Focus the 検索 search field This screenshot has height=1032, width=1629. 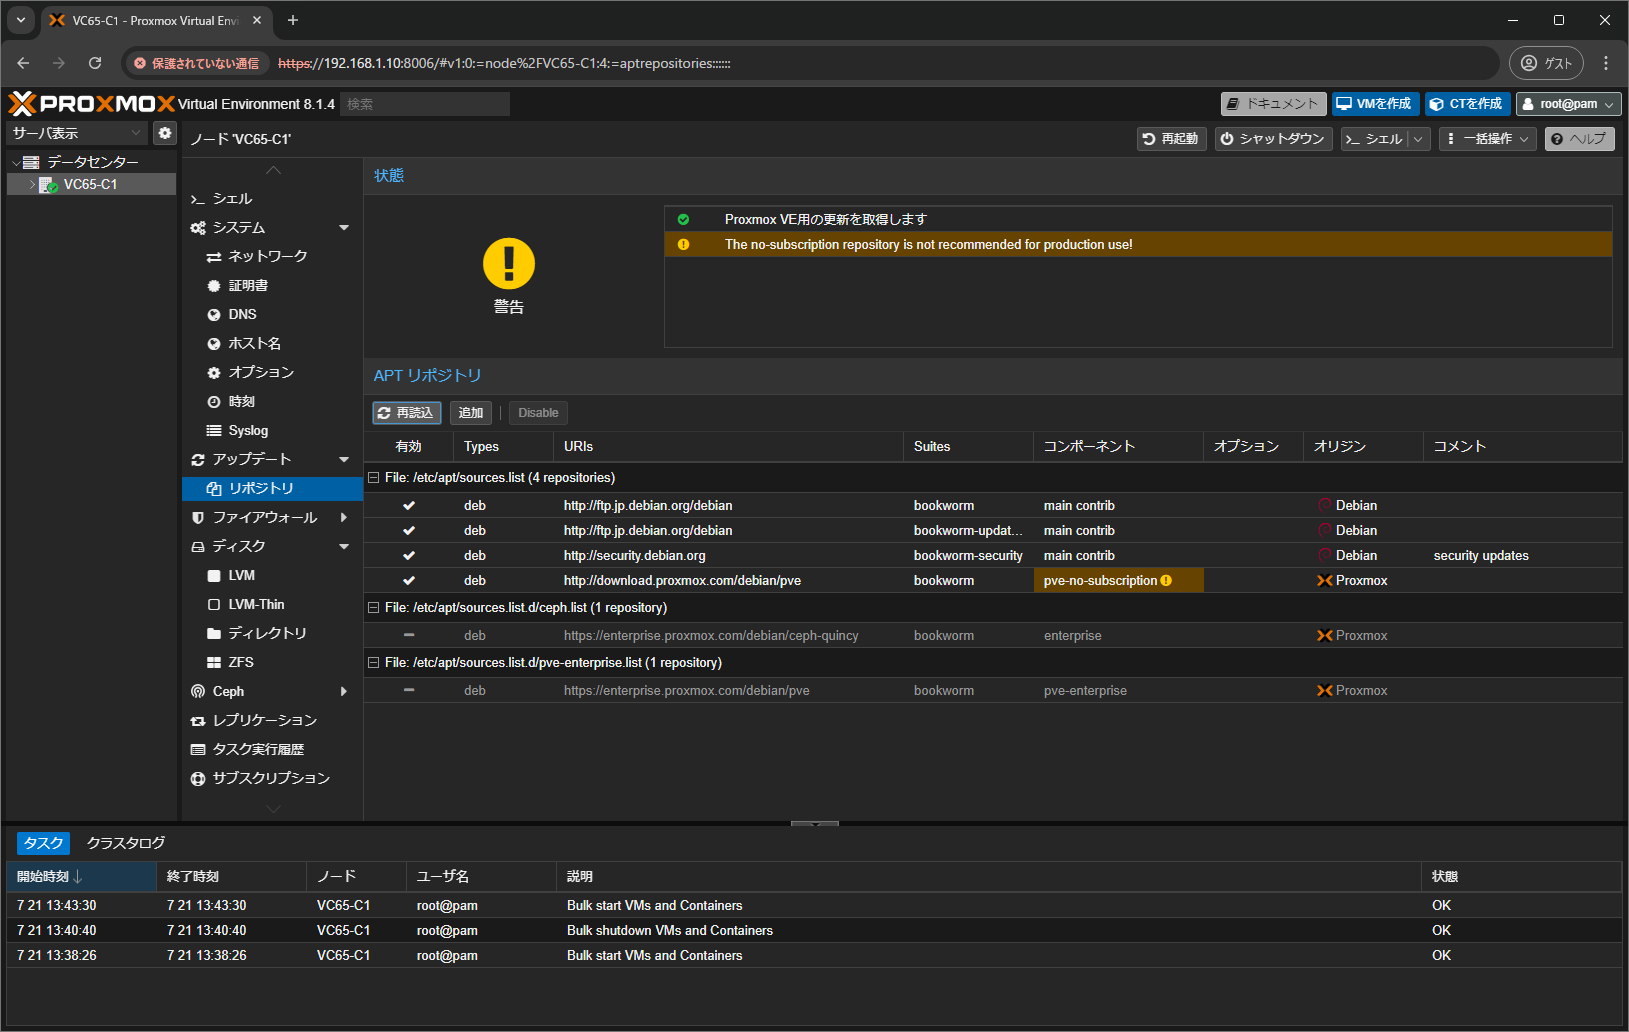(x=425, y=104)
